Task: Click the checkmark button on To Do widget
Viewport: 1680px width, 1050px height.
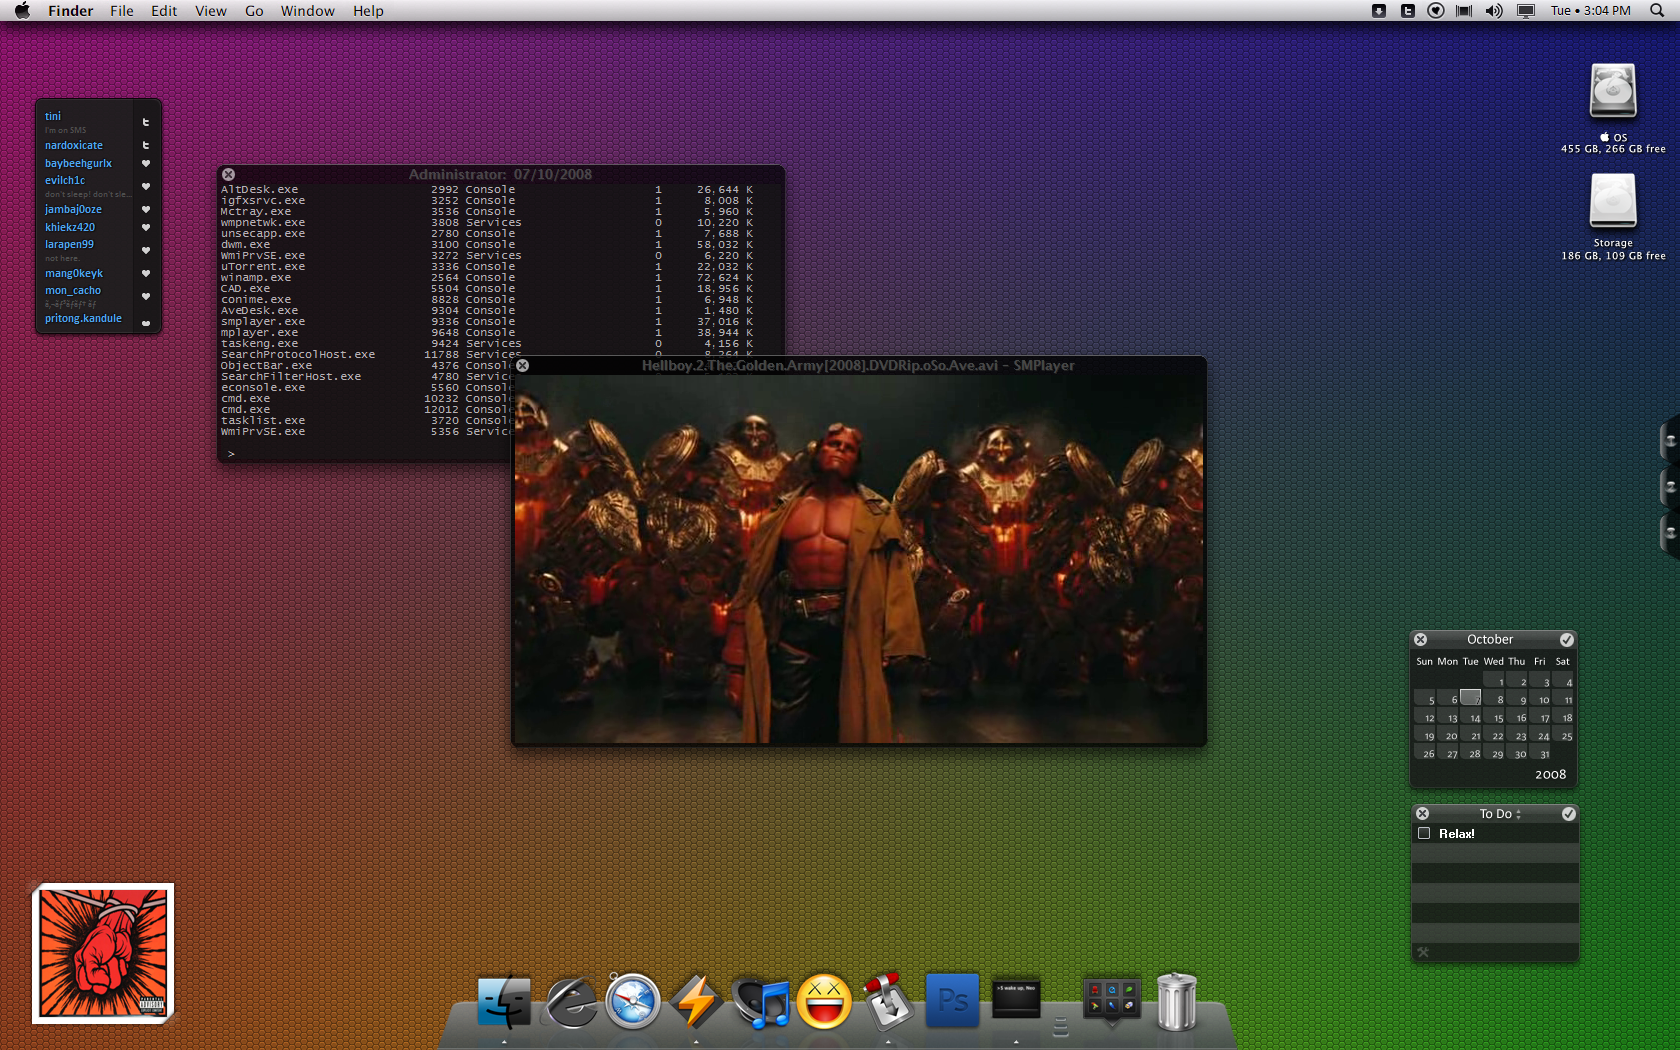Action: click(x=1568, y=814)
